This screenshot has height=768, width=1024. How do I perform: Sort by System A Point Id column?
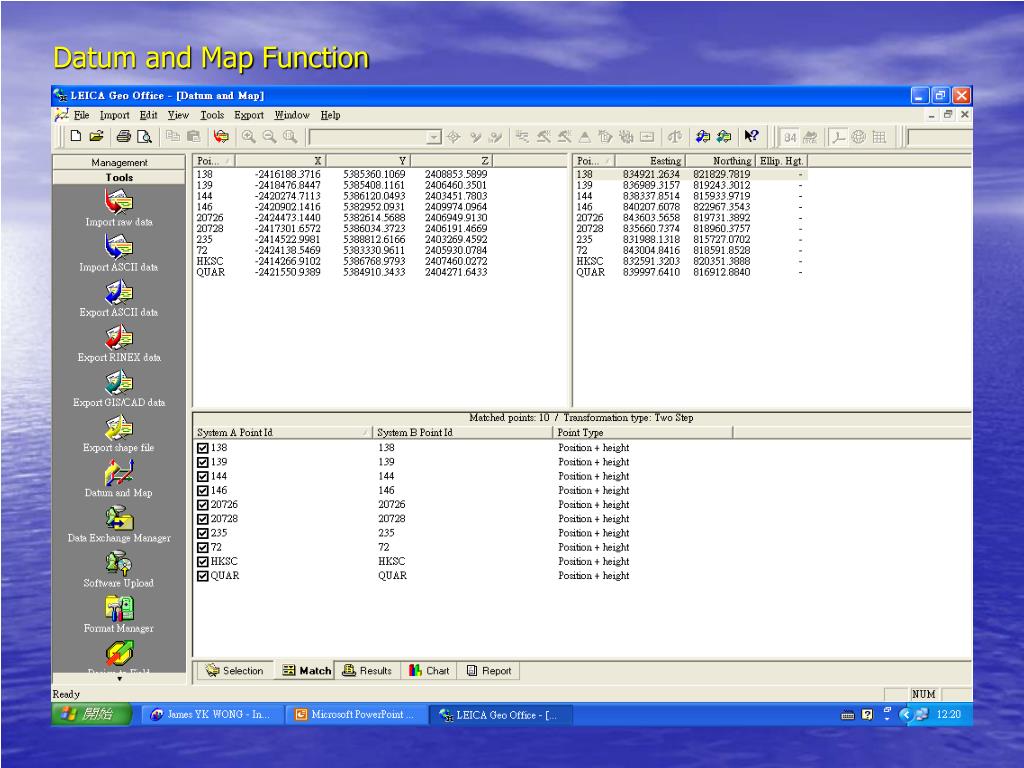pyautogui.click(x=282, y=432)
